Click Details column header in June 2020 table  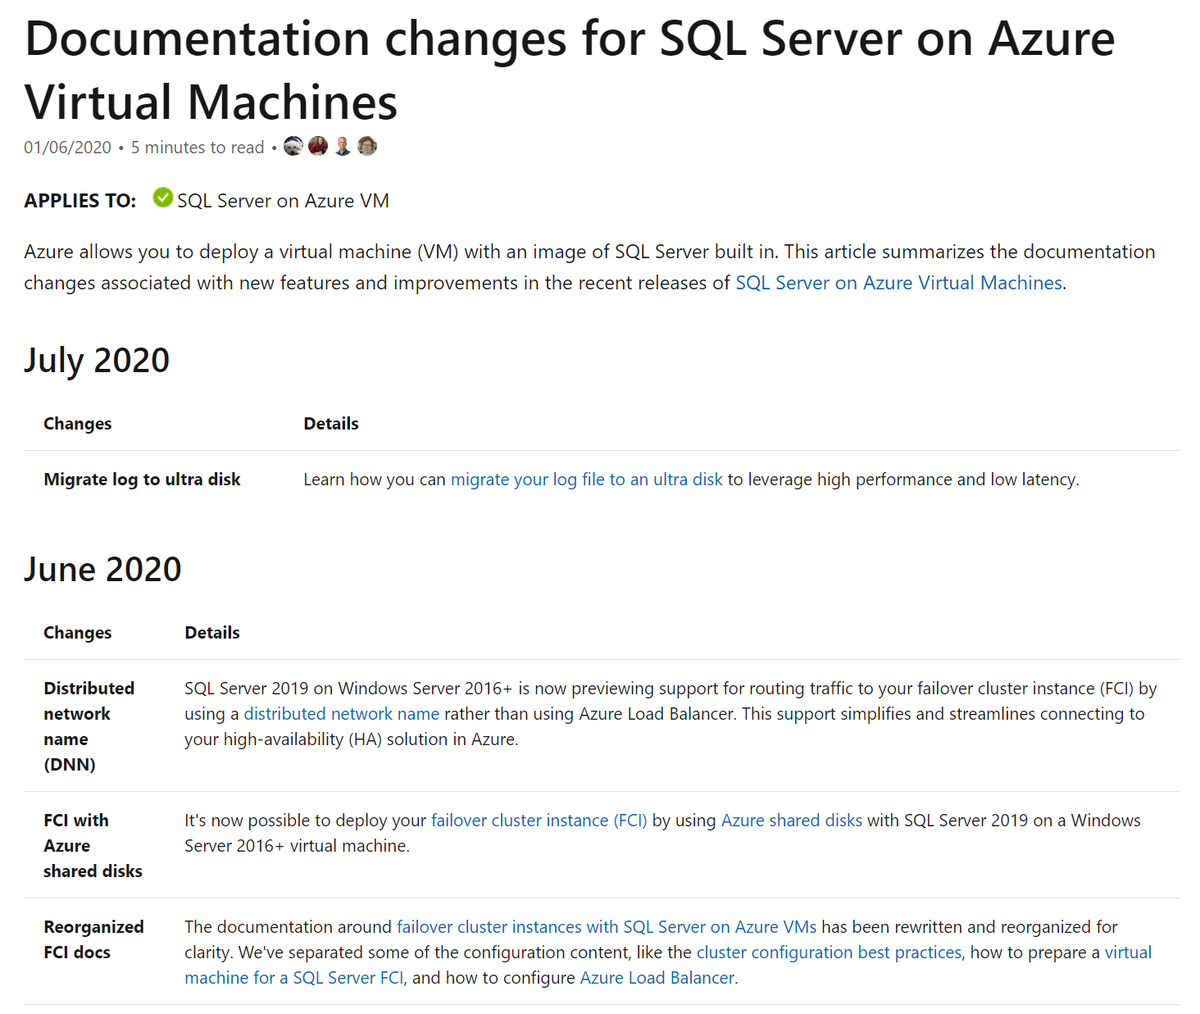(x=212, y=632)
